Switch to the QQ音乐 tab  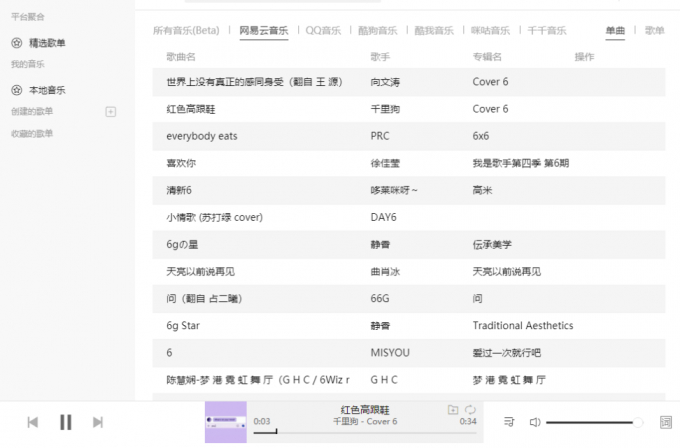[323, 30]
